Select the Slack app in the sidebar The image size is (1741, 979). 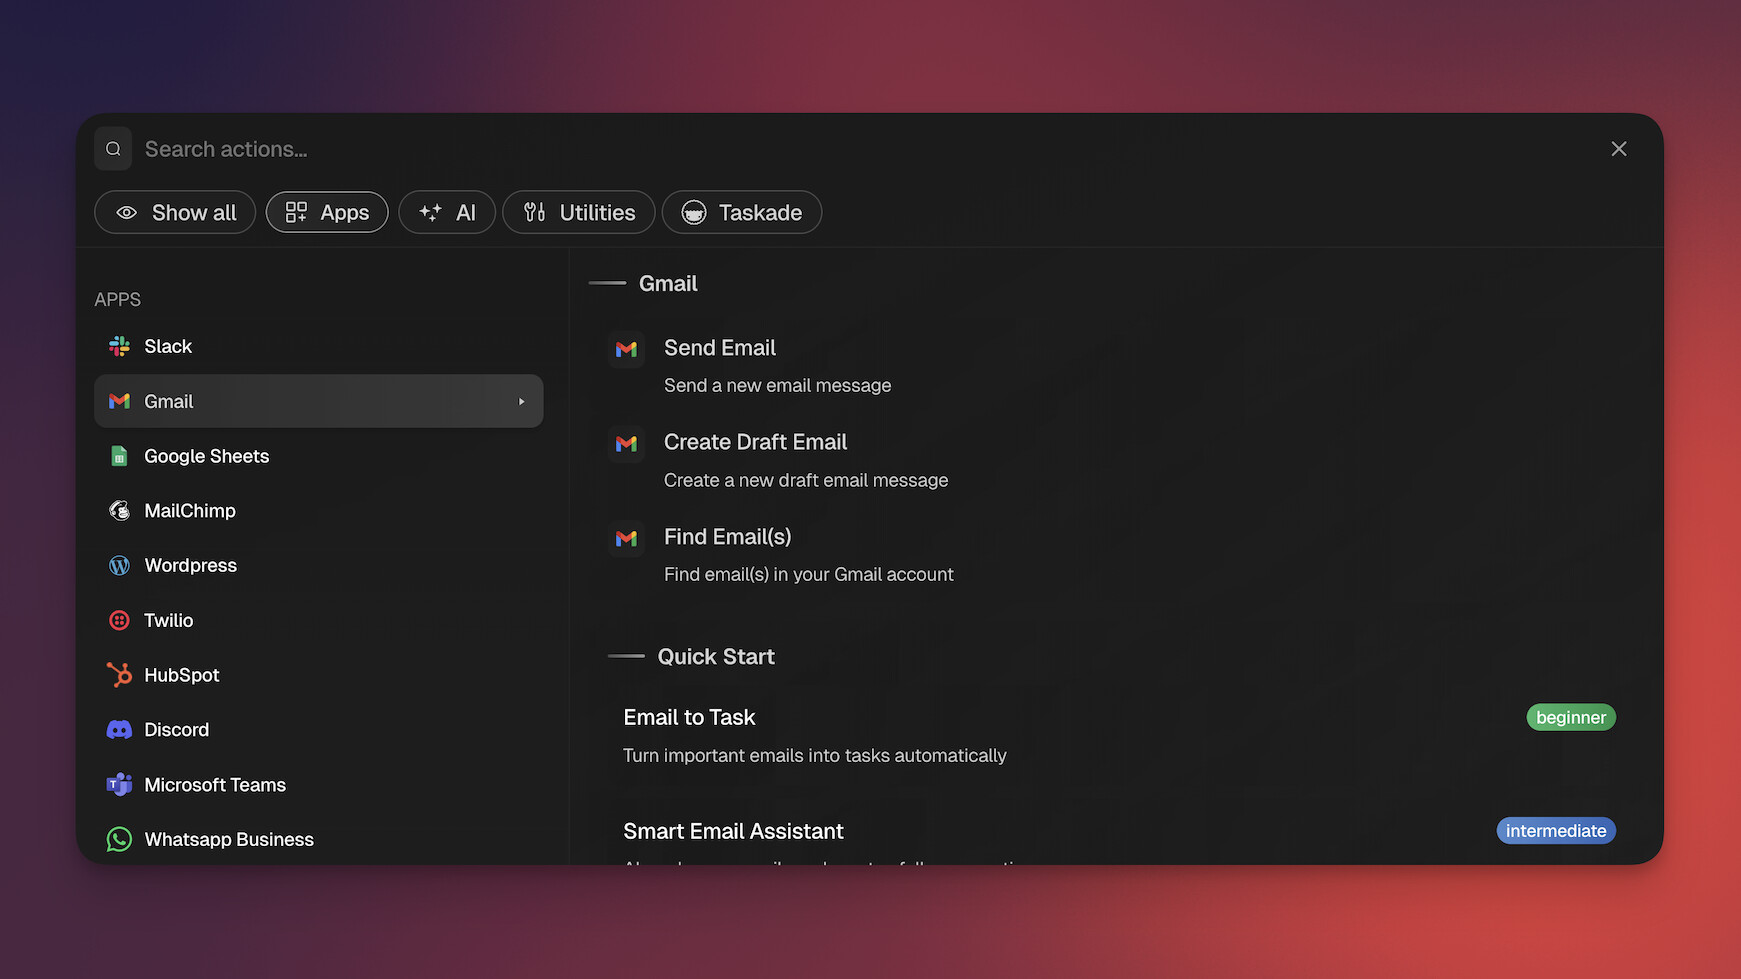pos(168,346)
